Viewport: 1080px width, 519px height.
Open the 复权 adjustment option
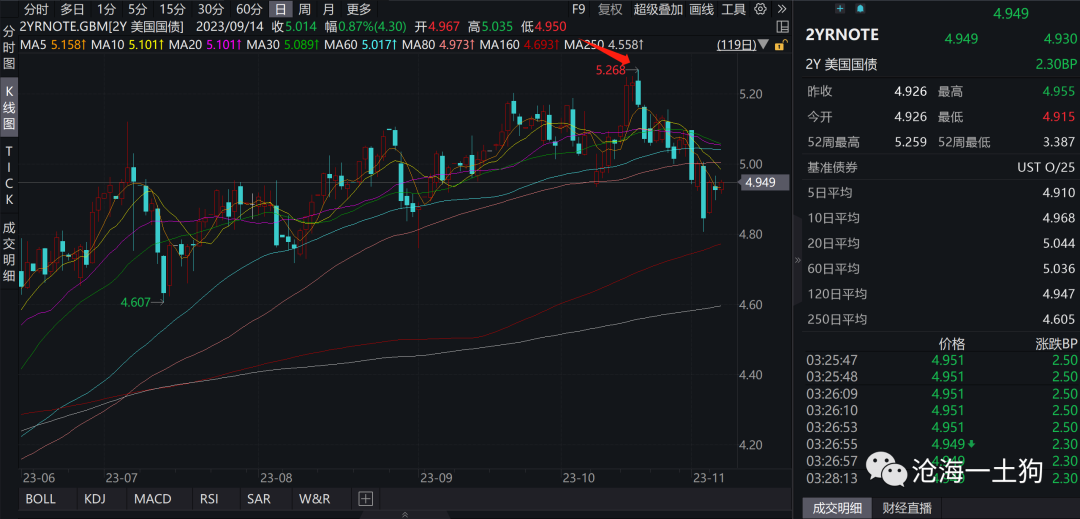610,9
